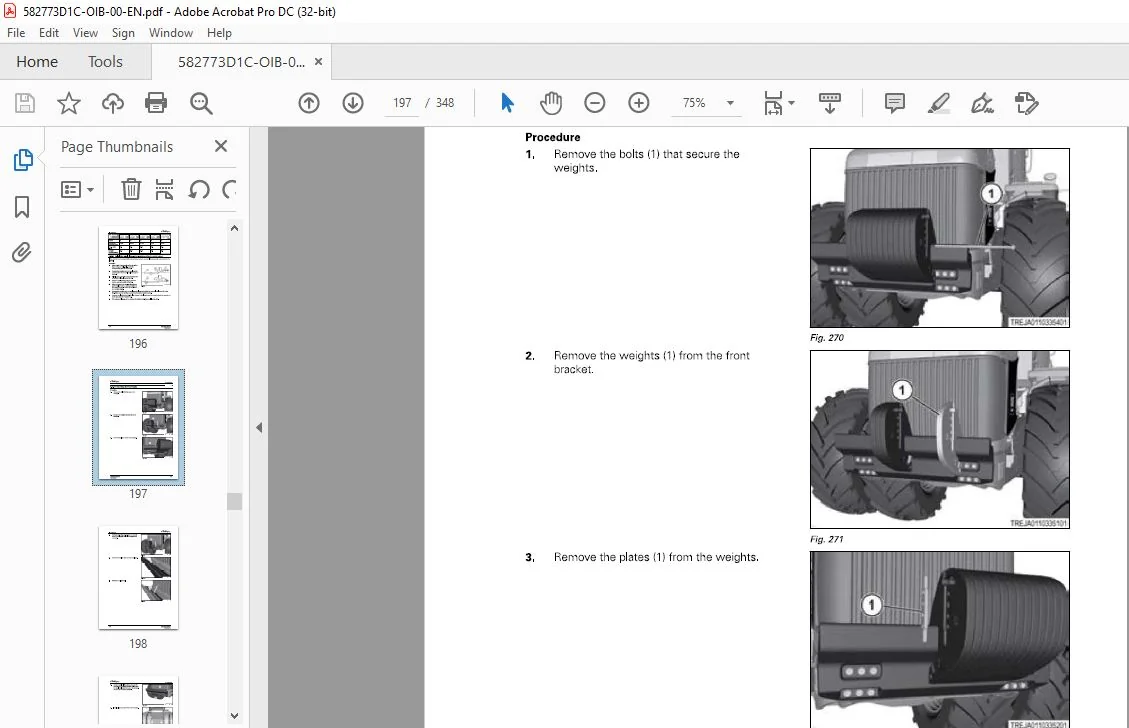
Task: Close the Page Thumbnails panel
Action: pyautogui.click(x=221, y=146)
